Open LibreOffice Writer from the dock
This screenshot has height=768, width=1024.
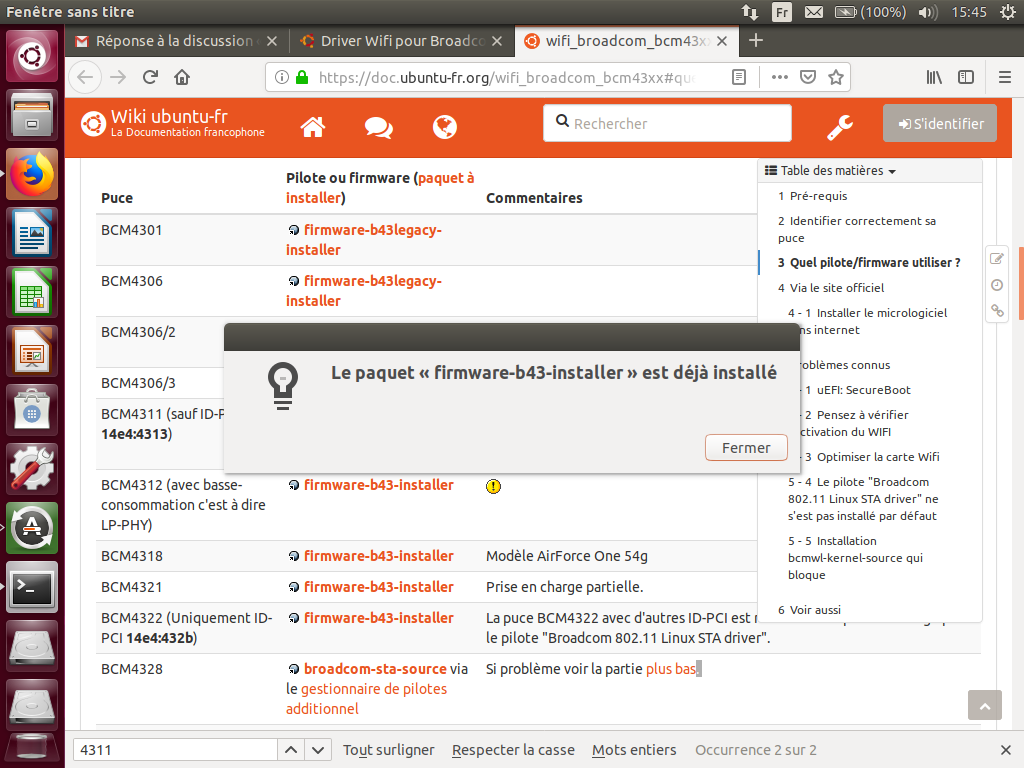coord(32,233)
